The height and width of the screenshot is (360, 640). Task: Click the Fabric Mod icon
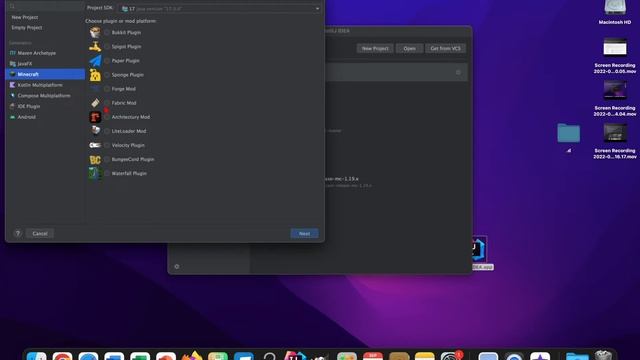tap(95, 103)
